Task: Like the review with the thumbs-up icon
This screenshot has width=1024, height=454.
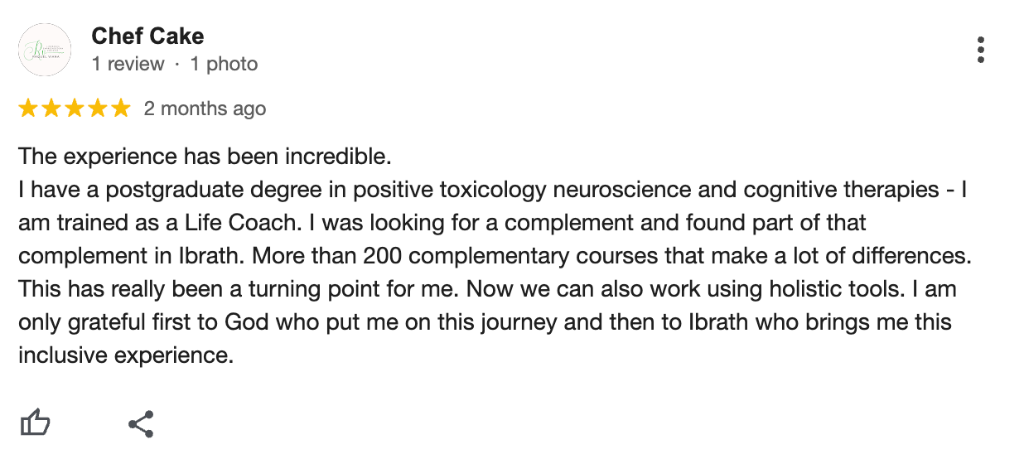Action: [x=35, y=423]
